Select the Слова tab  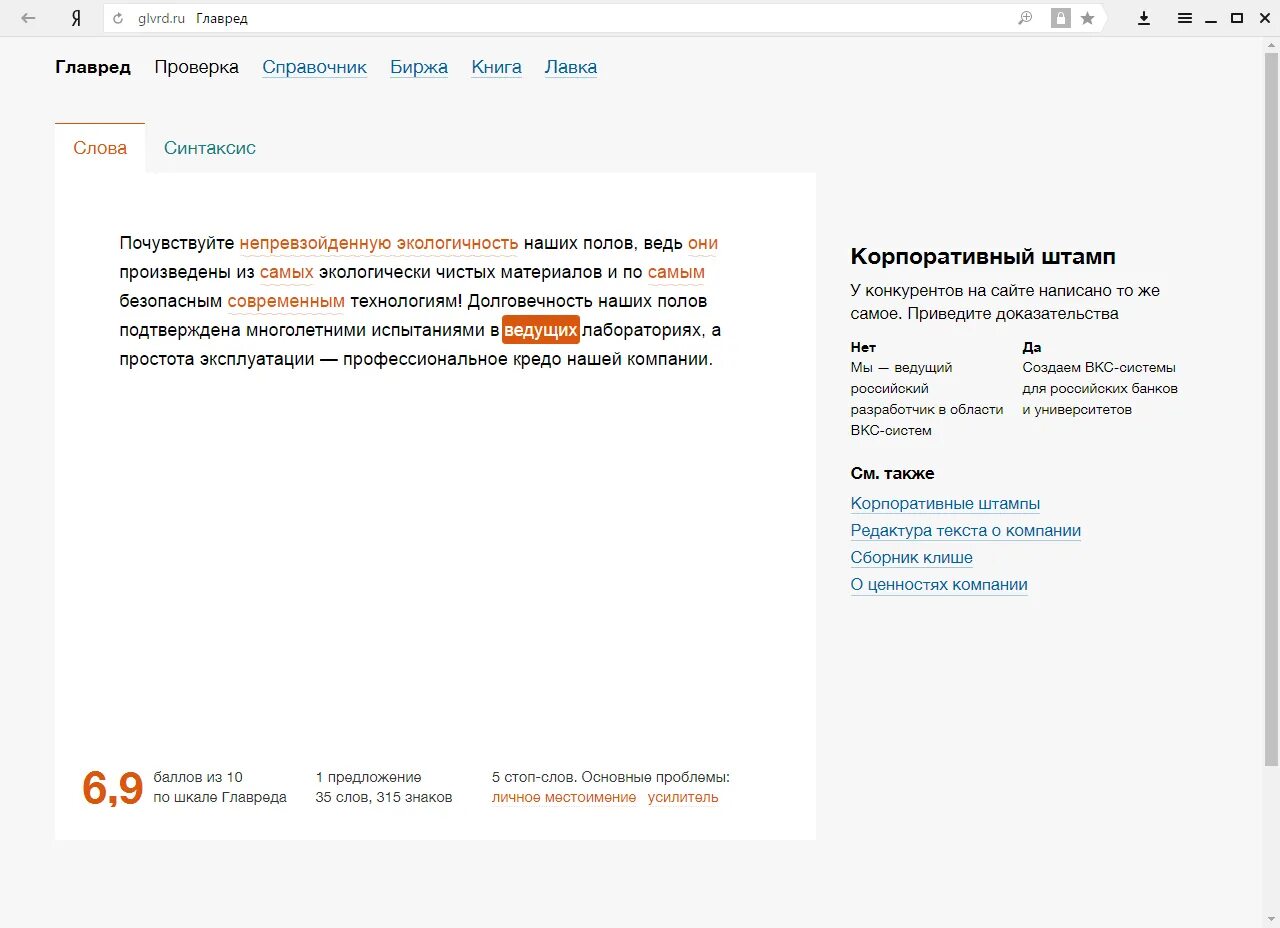point(100,148)
